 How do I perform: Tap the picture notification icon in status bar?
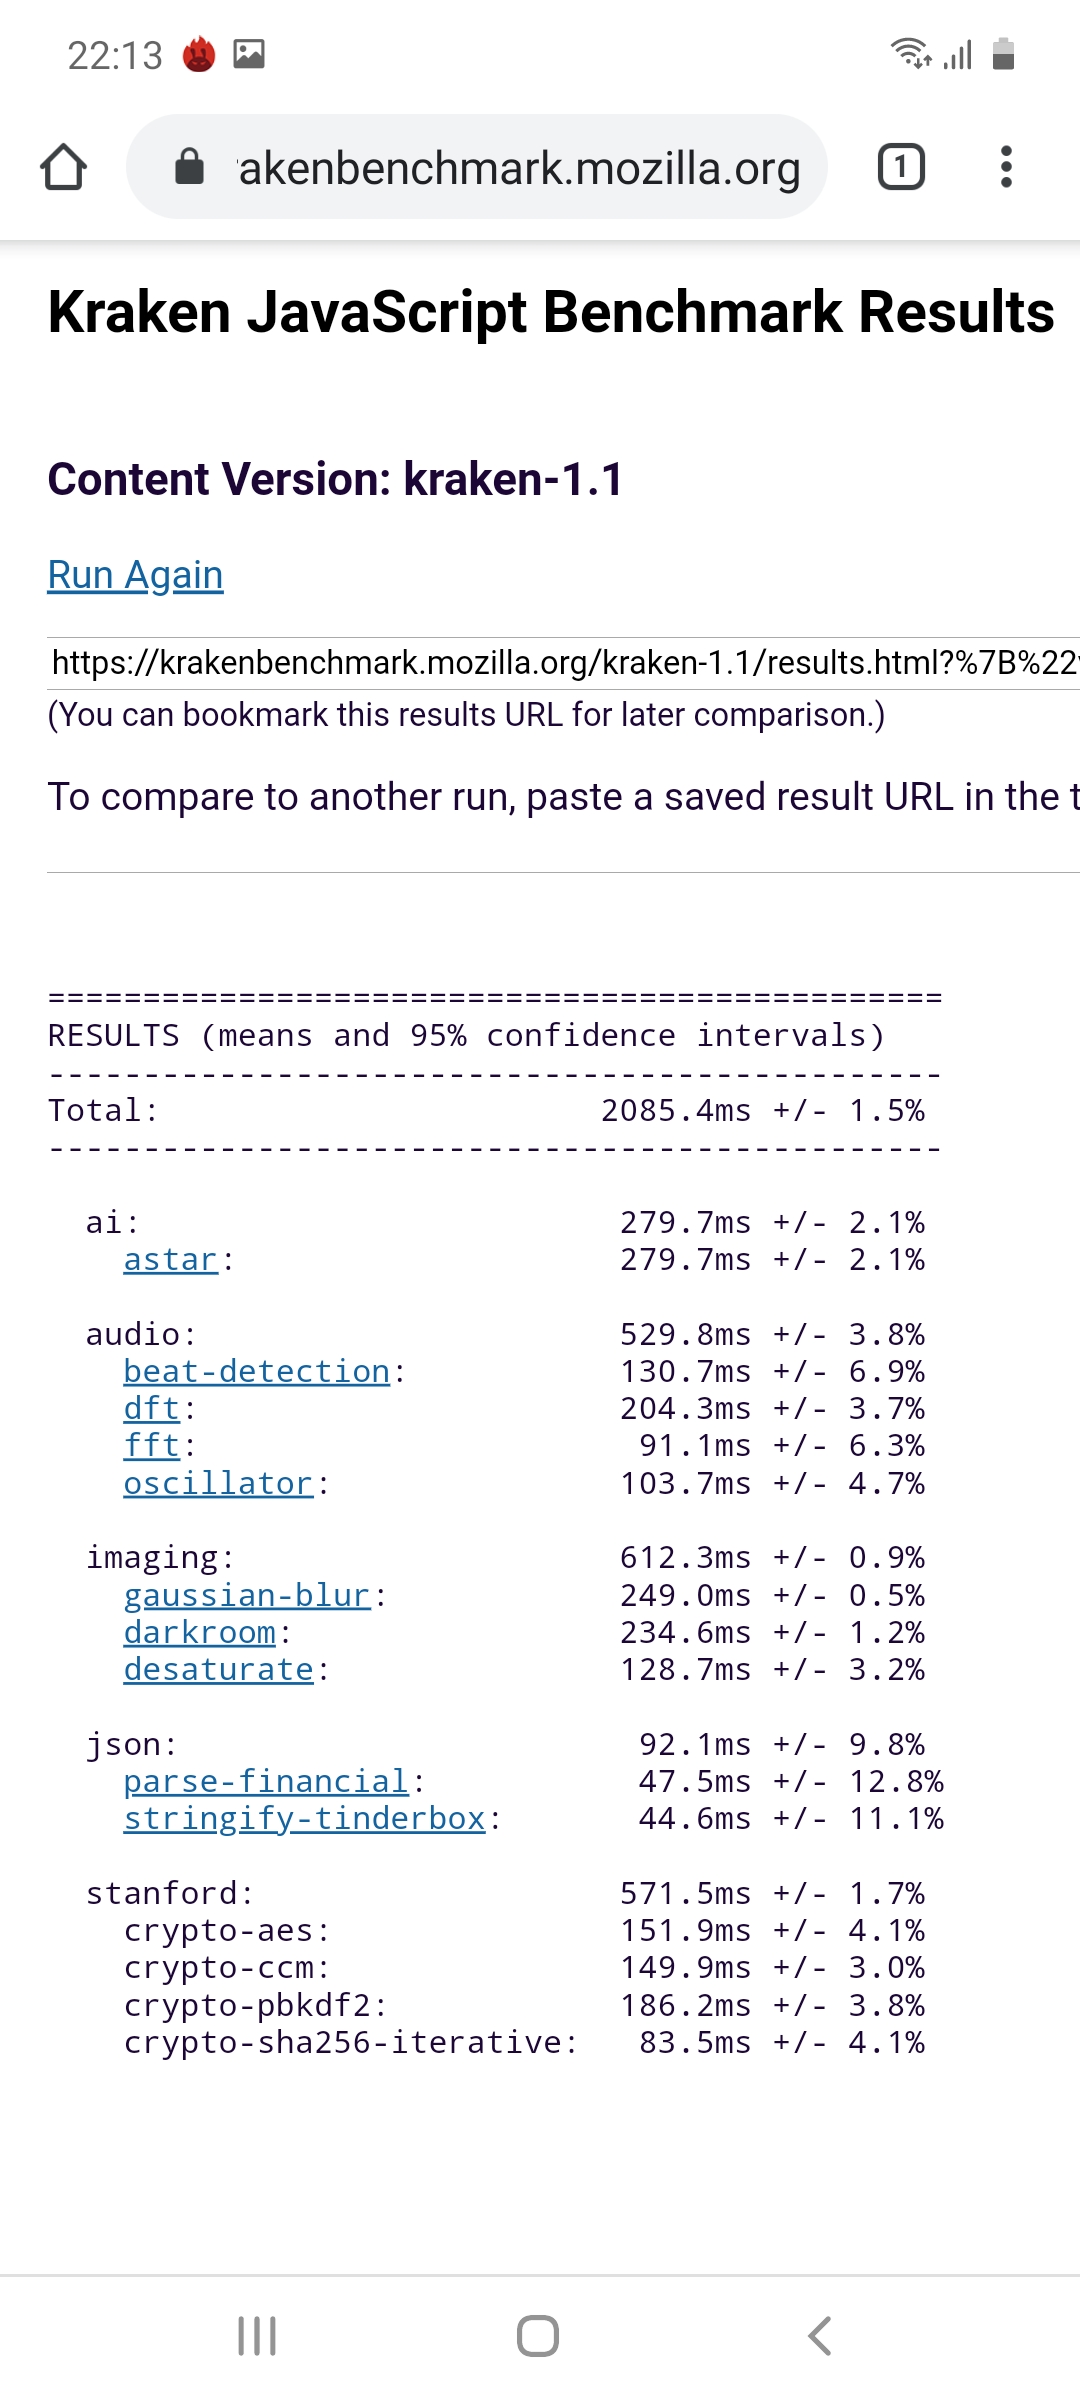coord(249,53)
